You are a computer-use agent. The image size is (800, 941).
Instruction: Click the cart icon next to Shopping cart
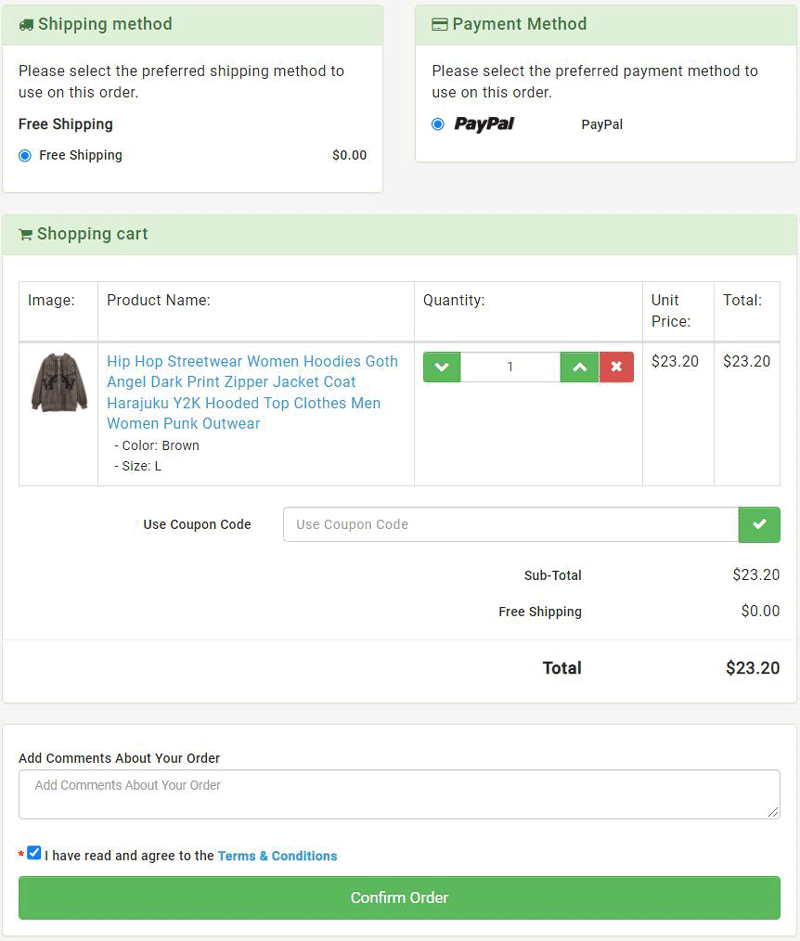(x=25, y=234)
